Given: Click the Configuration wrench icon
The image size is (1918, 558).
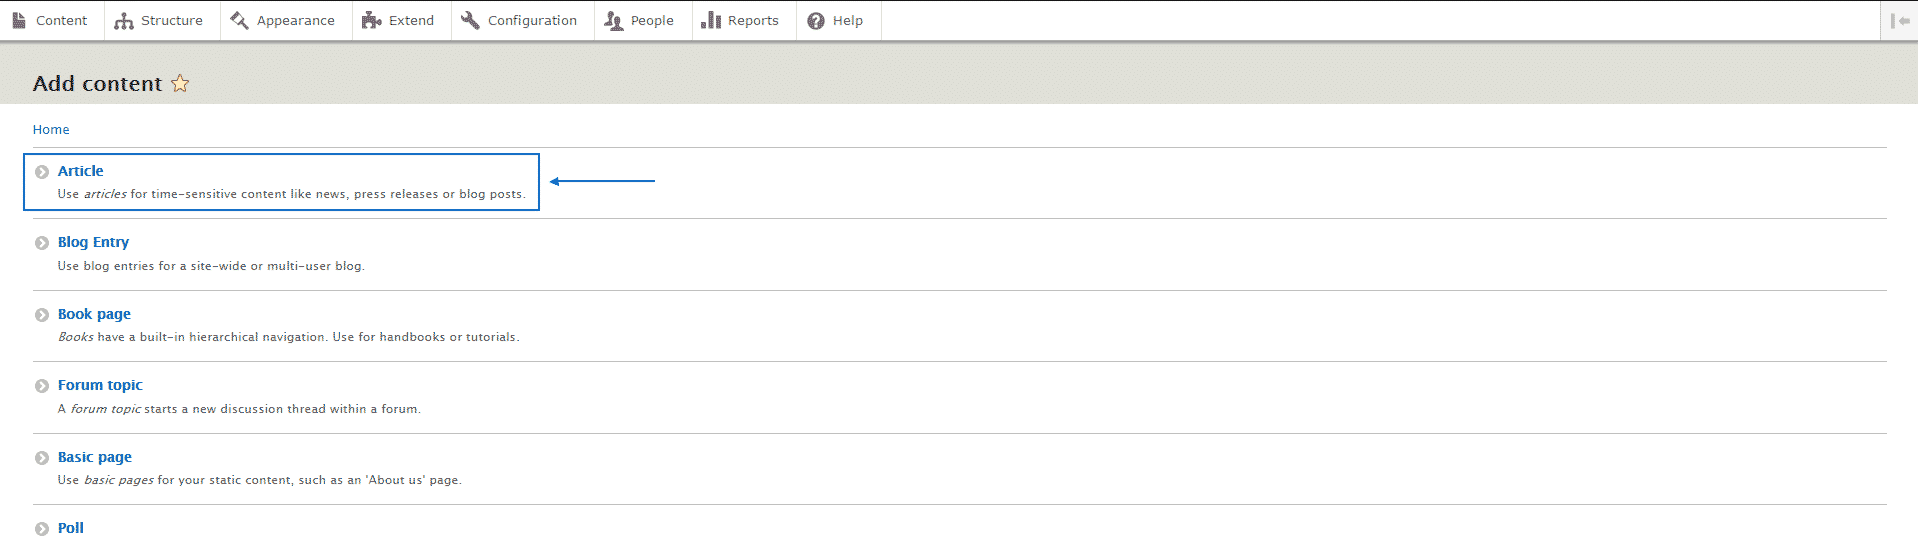Looking at the screenshot, I should pyautogui.click(x=470, y=20).
